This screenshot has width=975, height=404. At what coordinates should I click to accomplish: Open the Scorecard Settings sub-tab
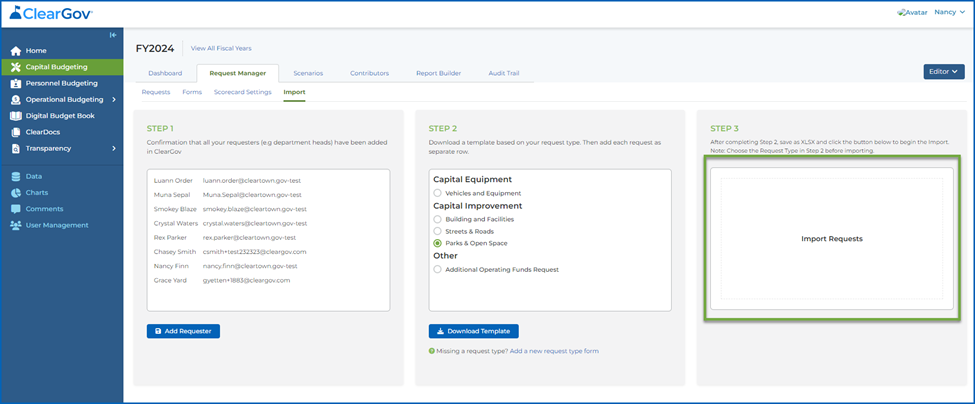[x=243, y=92]
